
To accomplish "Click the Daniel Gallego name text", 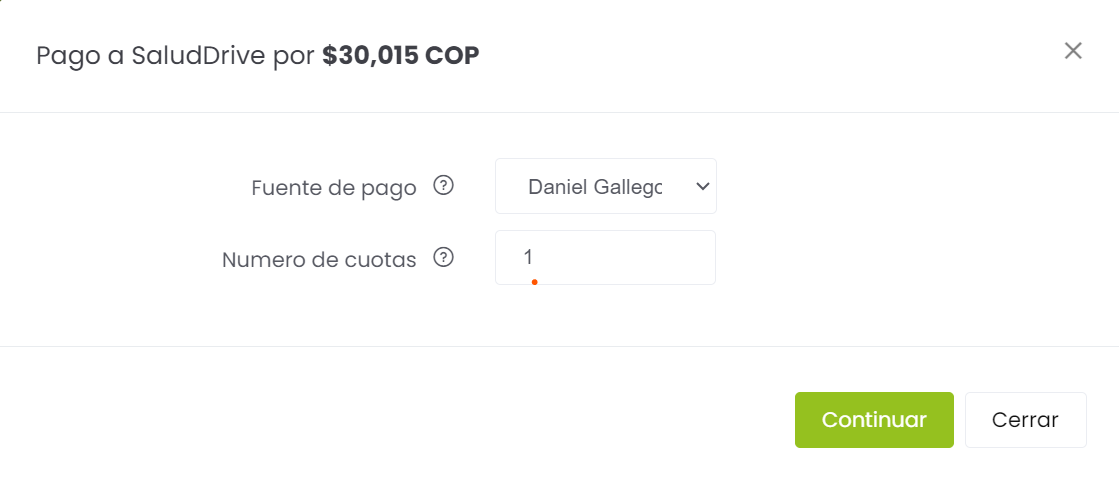I will [x=594, y=187].
